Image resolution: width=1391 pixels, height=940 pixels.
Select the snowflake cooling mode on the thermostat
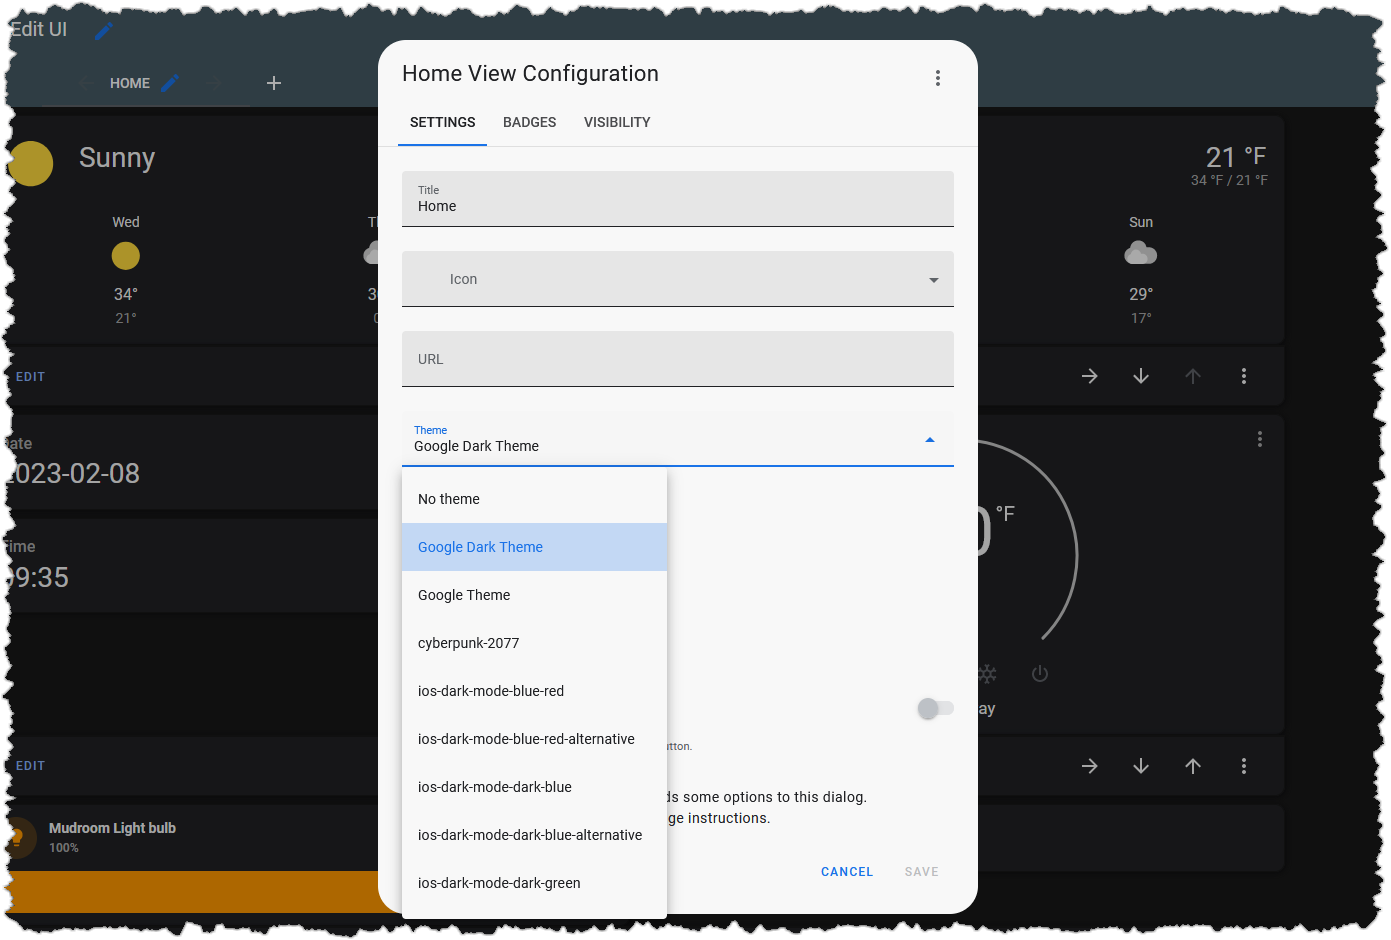(x=987, y=674)
